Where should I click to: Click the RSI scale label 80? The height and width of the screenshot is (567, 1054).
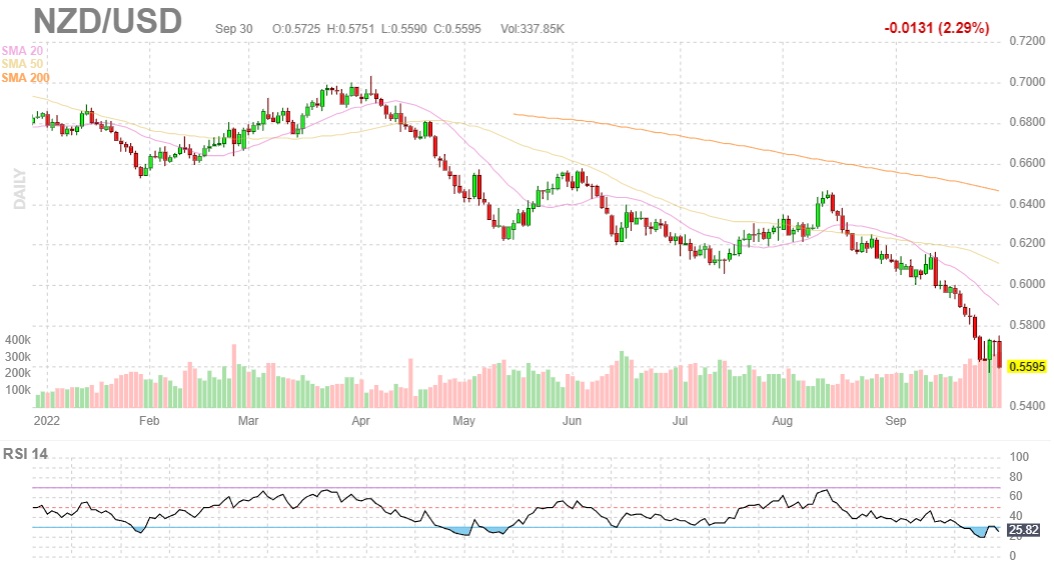pos(1016,477)
